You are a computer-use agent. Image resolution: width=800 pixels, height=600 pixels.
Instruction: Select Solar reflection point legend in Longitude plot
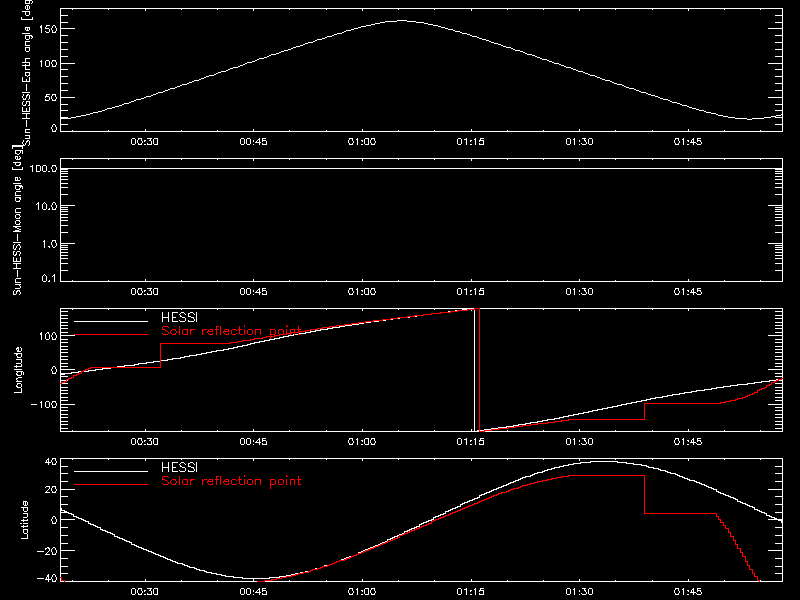[x=231, y=331]
